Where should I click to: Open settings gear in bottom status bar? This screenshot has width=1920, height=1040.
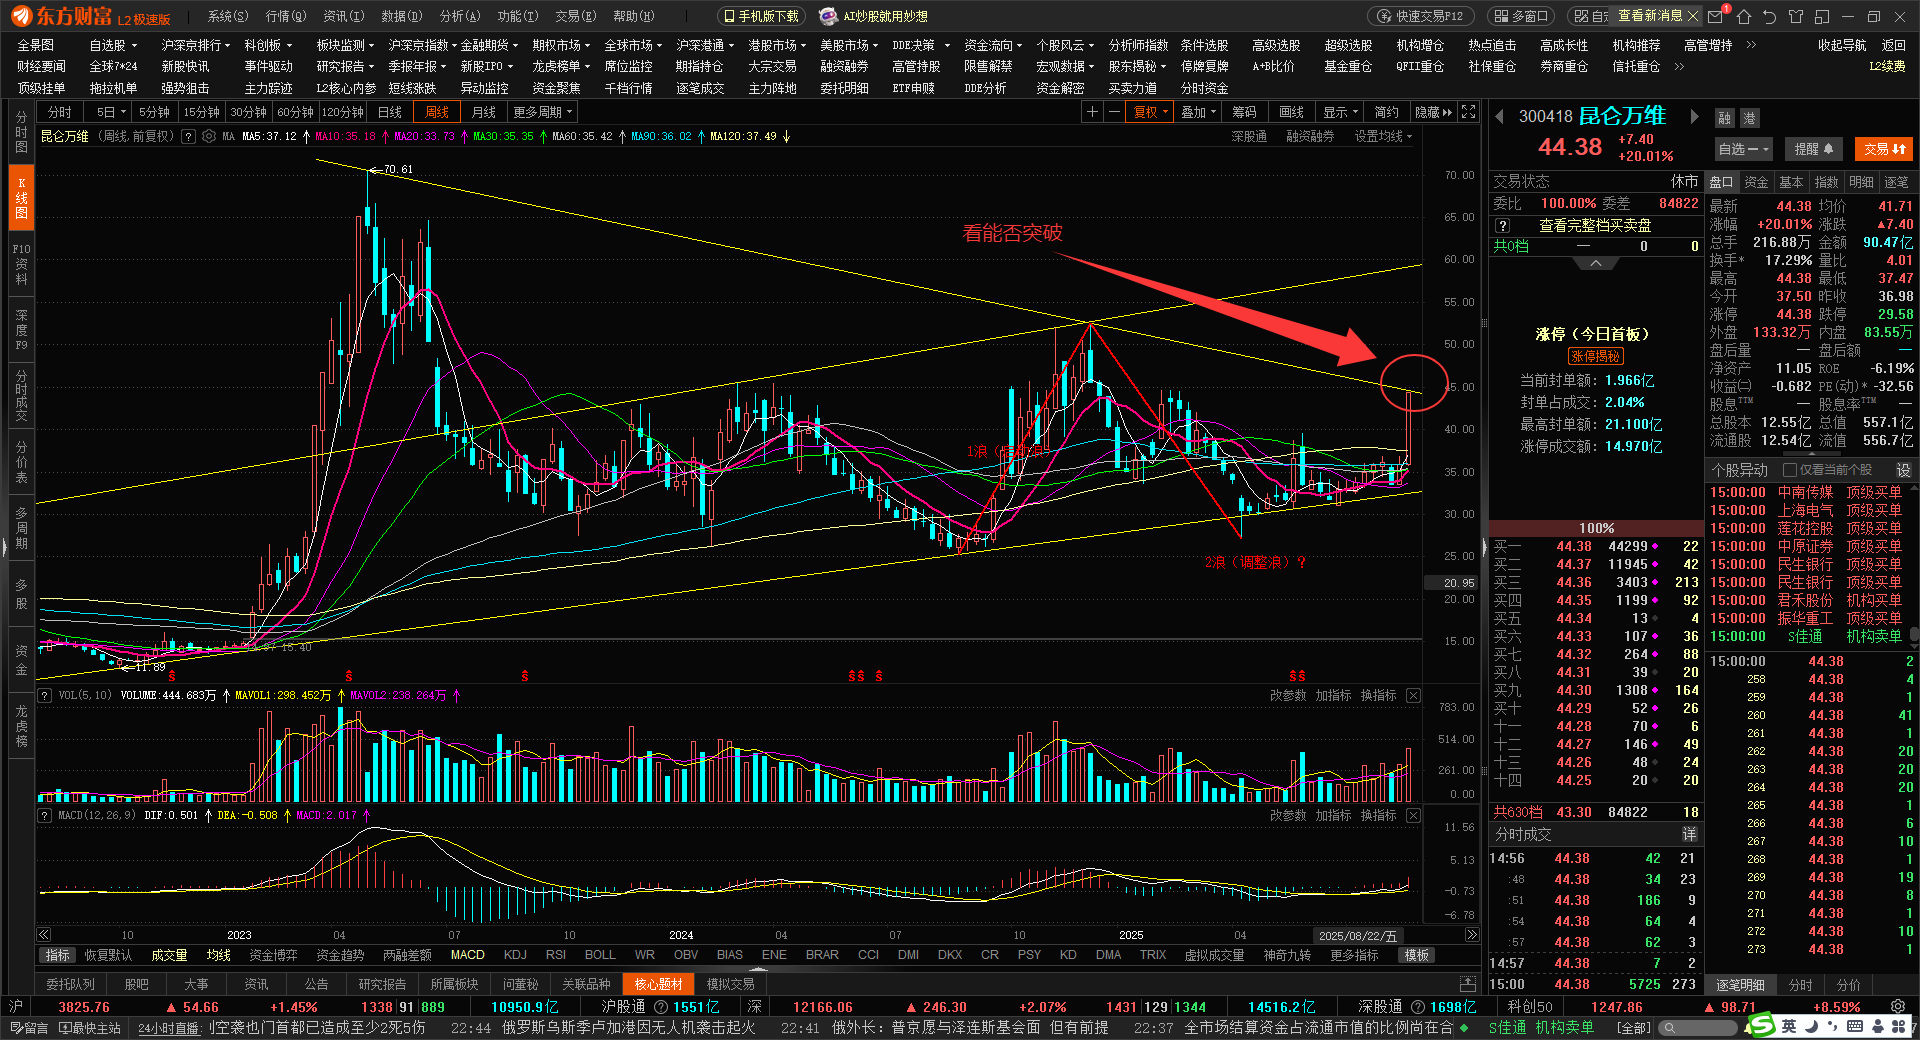tap(1898, 1007)
